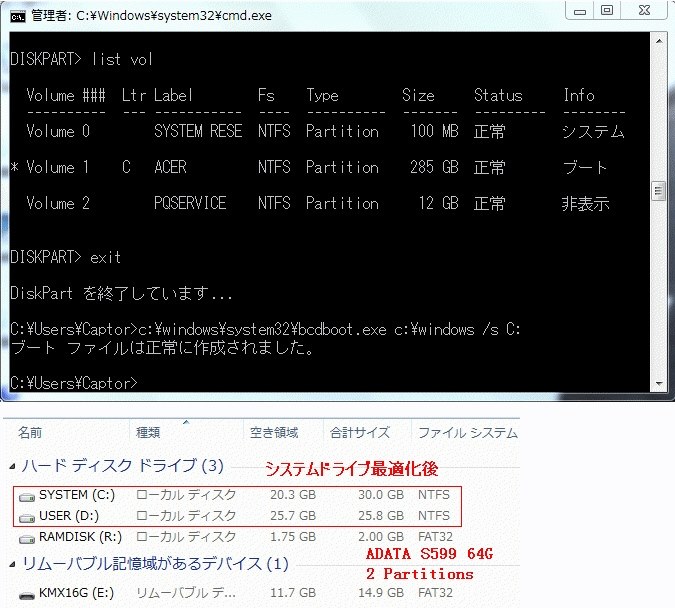Click the console scrollbar thumb
The image size is (675, 608).
pyautogui.click(x=659, y=190)
